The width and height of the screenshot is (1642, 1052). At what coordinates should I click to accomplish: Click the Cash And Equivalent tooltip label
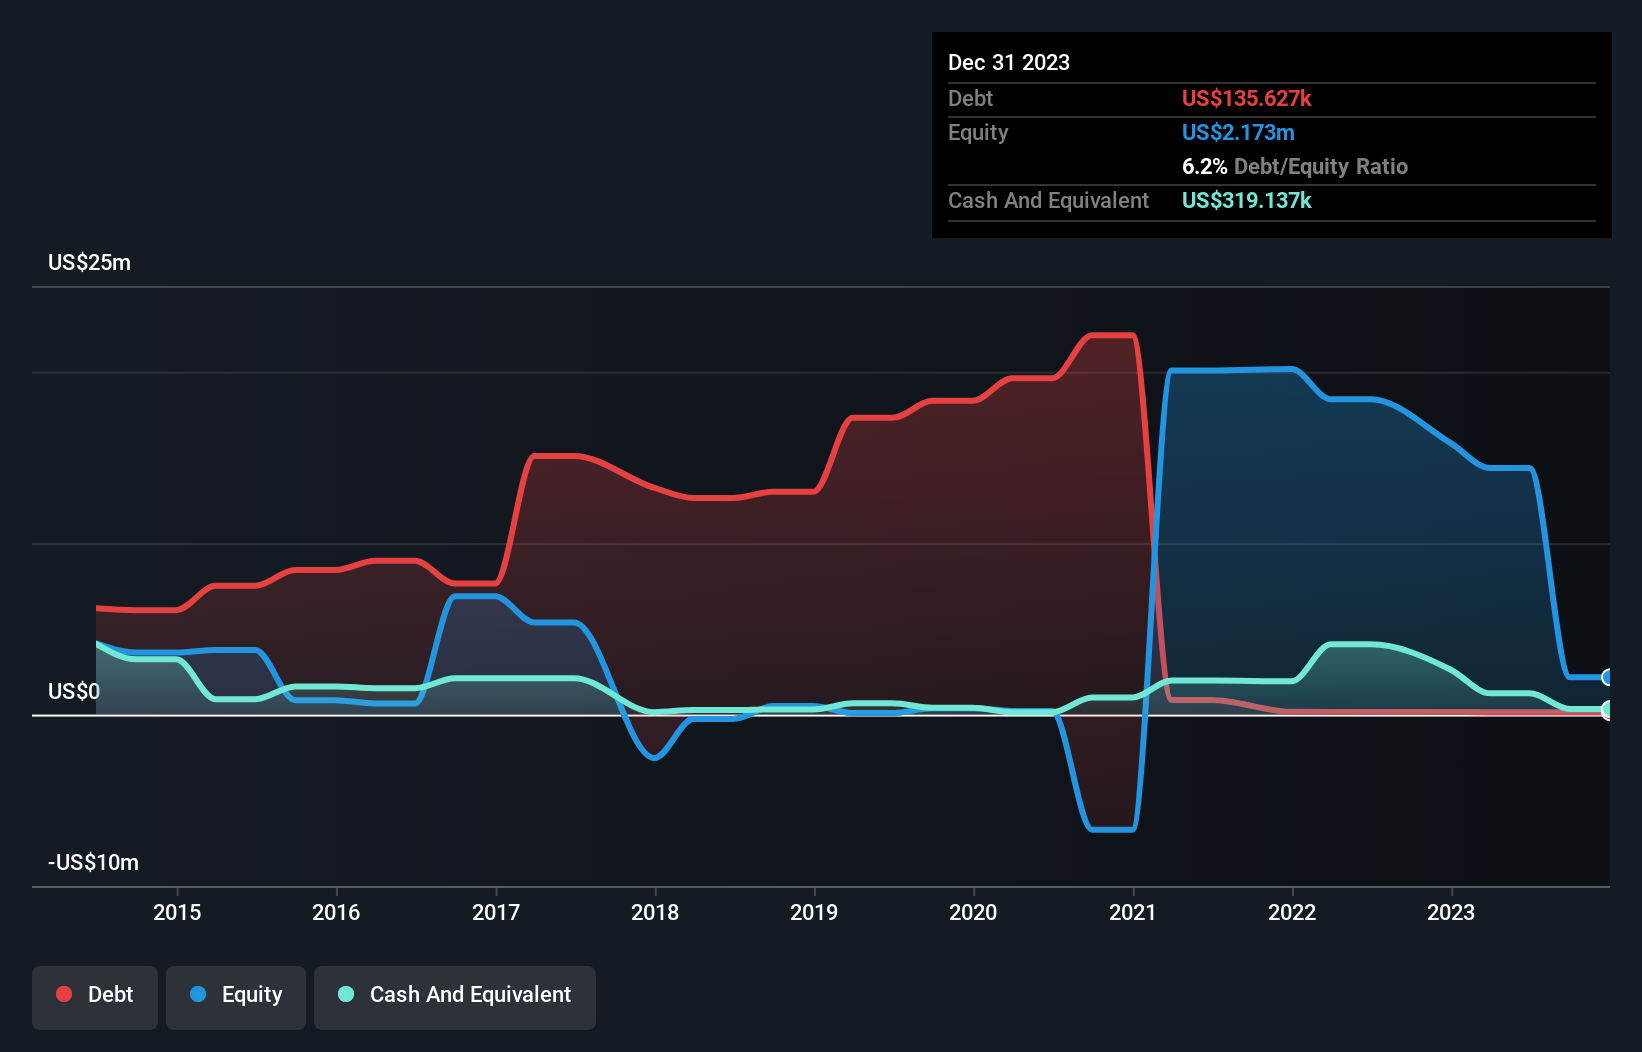click(1048, 200)
